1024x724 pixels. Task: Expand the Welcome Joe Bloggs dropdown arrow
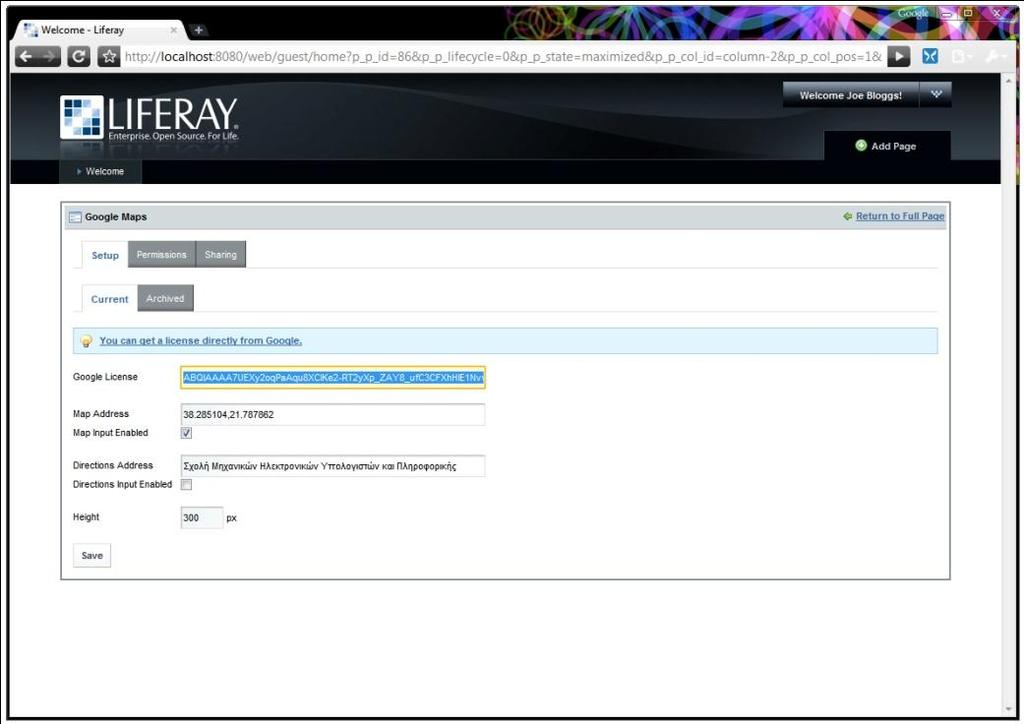click(936, 95)
